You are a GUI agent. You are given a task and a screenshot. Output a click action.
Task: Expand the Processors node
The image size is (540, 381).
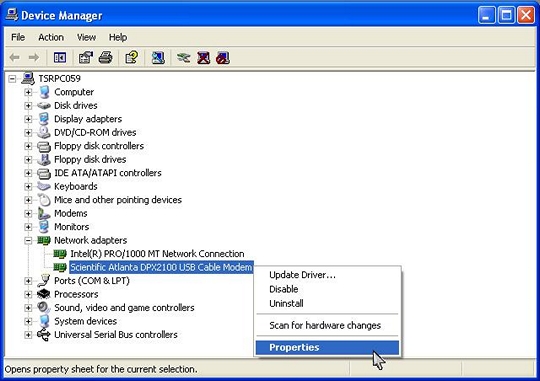point(28,295)
